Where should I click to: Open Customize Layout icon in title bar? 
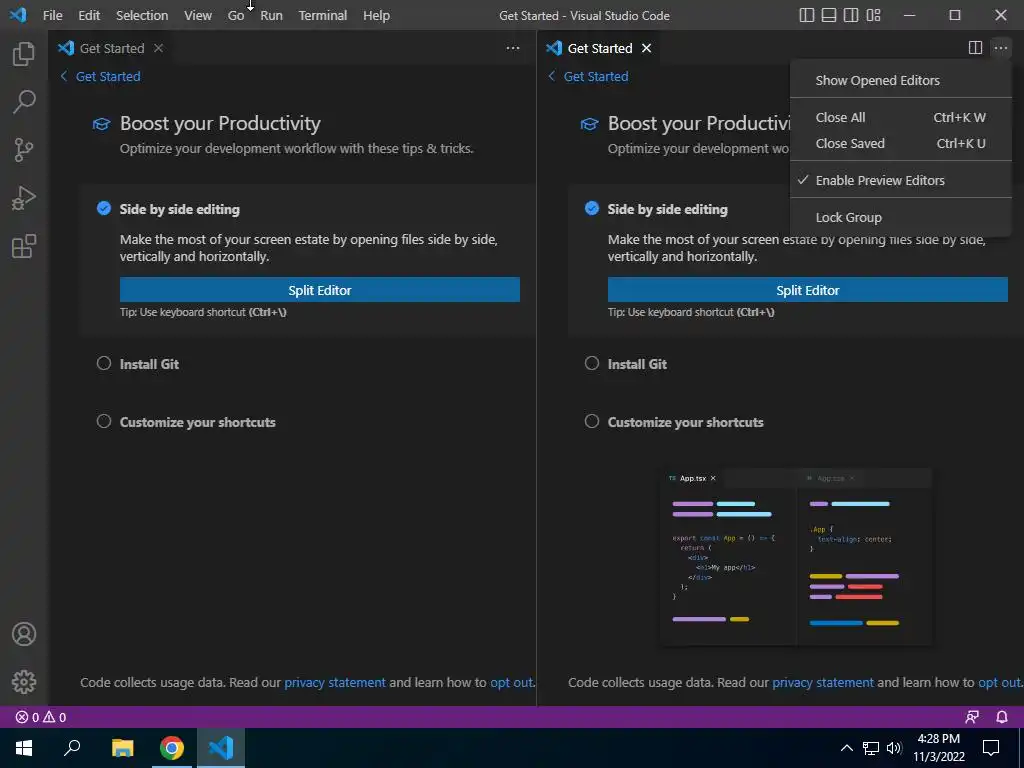coord(873,15)
